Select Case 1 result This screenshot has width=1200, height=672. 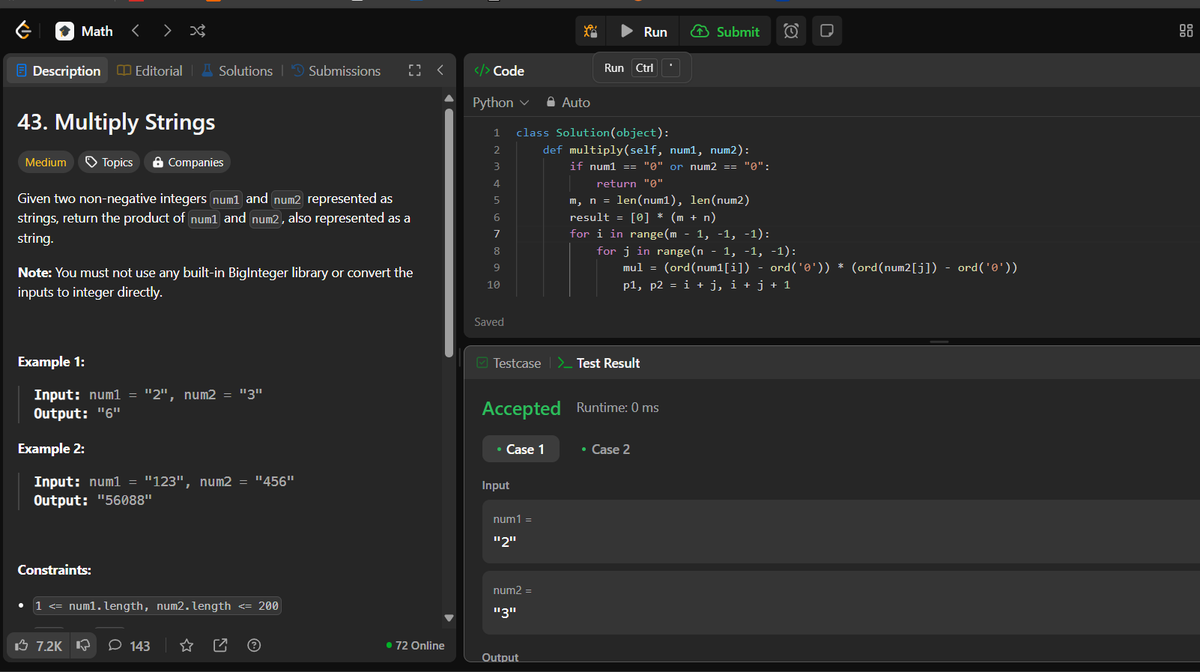point(520,449)
